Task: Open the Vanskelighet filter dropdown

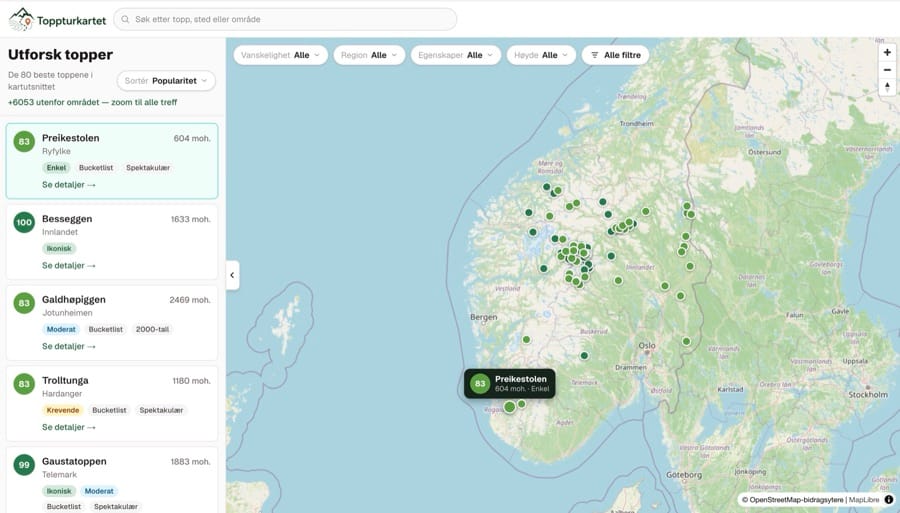Action: click(281, 55)
